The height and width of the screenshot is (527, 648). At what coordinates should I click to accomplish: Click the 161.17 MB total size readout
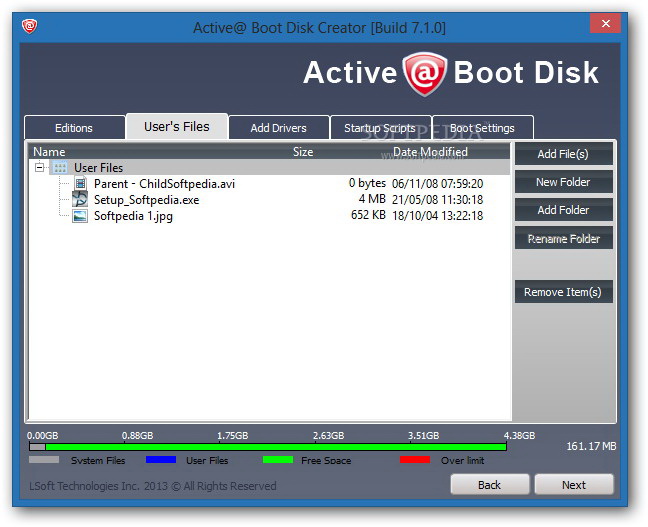[x=591, y=446]
